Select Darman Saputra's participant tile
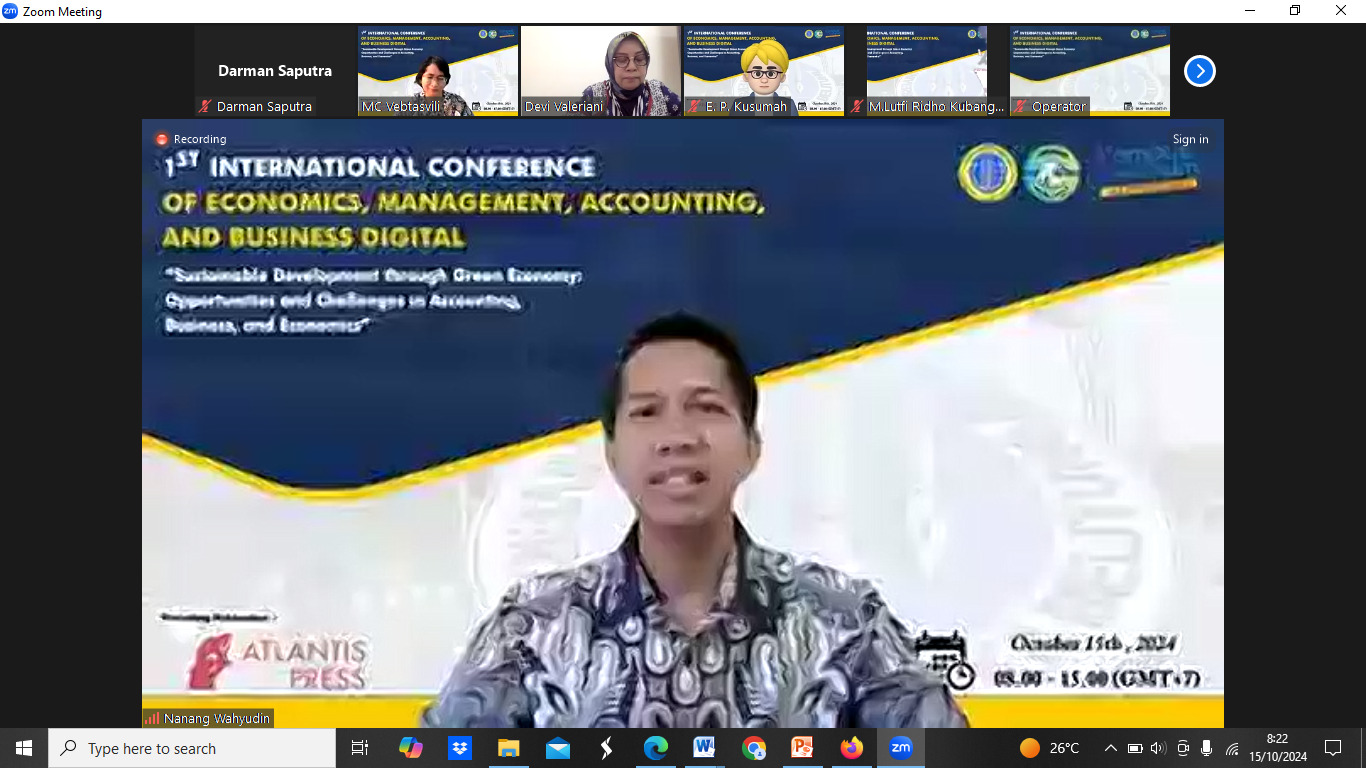1366x768 pixels. pos(274,71)
